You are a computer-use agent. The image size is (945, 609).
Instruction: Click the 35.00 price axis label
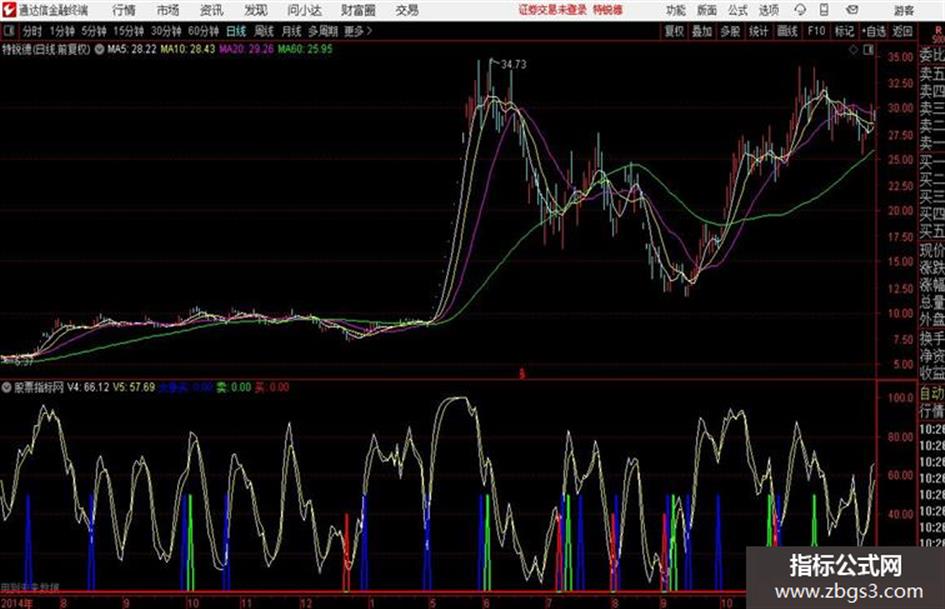[x=900, y=57]
